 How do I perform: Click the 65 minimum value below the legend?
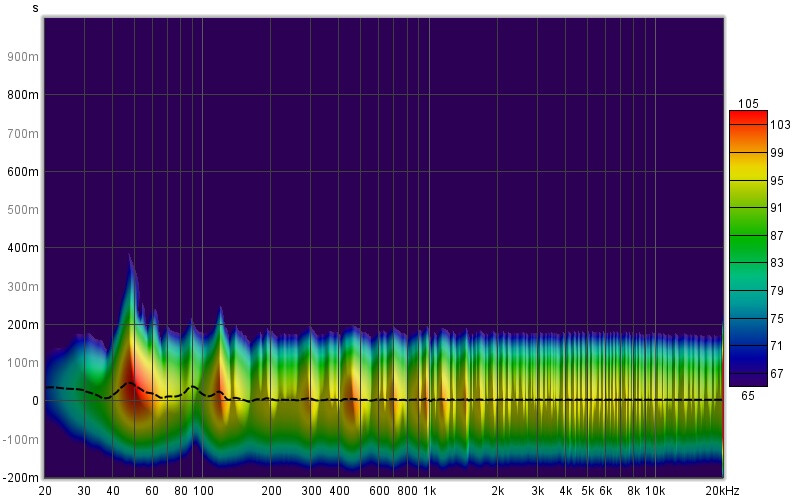pyautogui.click(x=748, y=396)
